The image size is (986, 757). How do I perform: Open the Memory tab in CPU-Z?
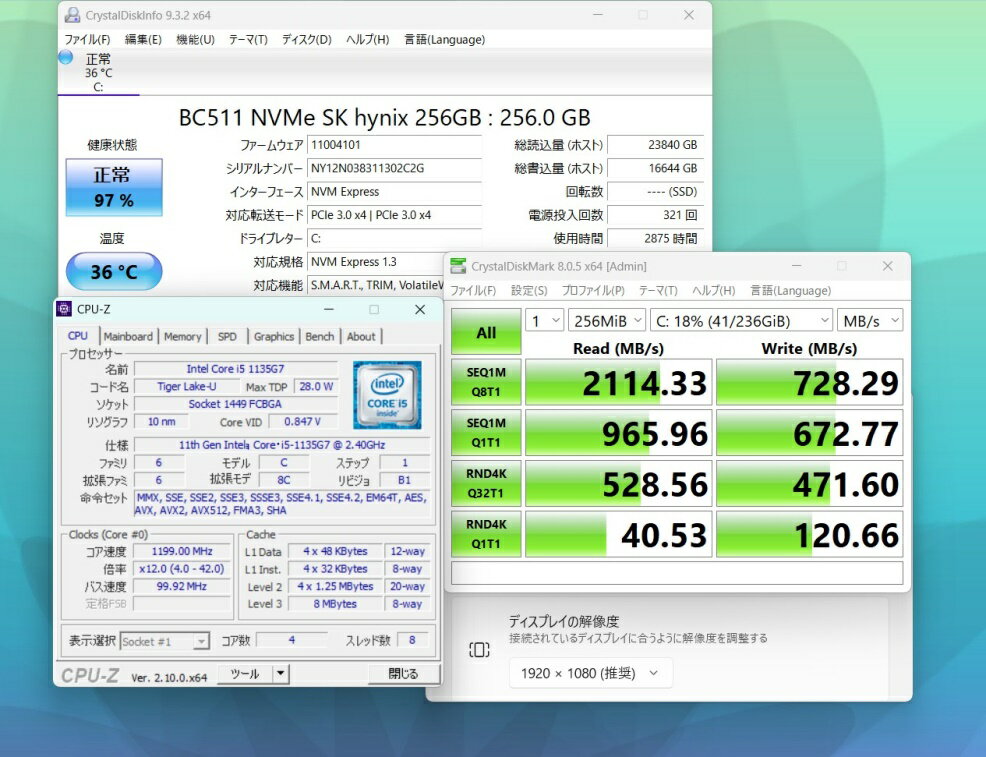[x=182, y=337]
